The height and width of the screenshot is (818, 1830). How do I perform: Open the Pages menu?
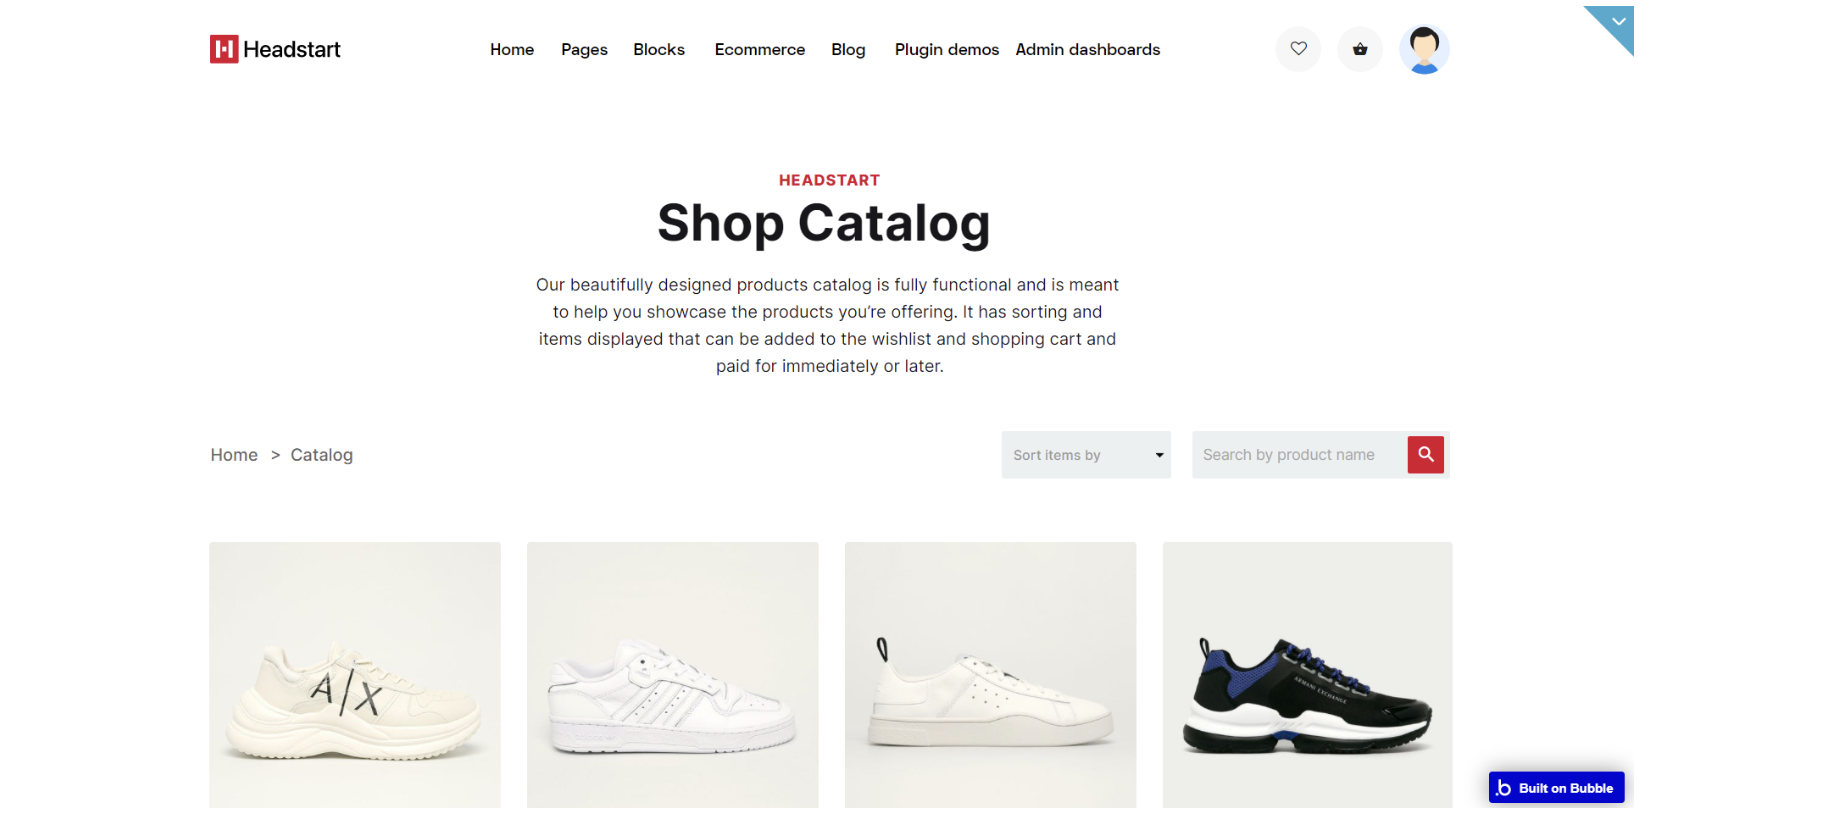click(x=584, y=50)
